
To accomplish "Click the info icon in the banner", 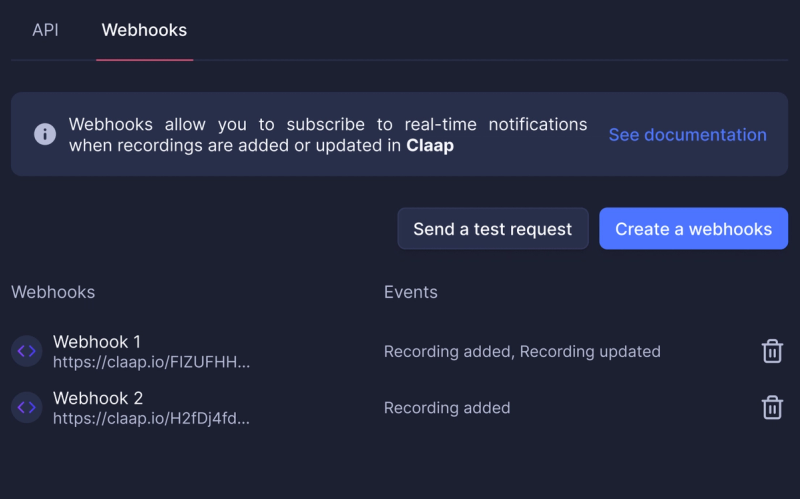I will pyautogui.click(x=45, y=134).
